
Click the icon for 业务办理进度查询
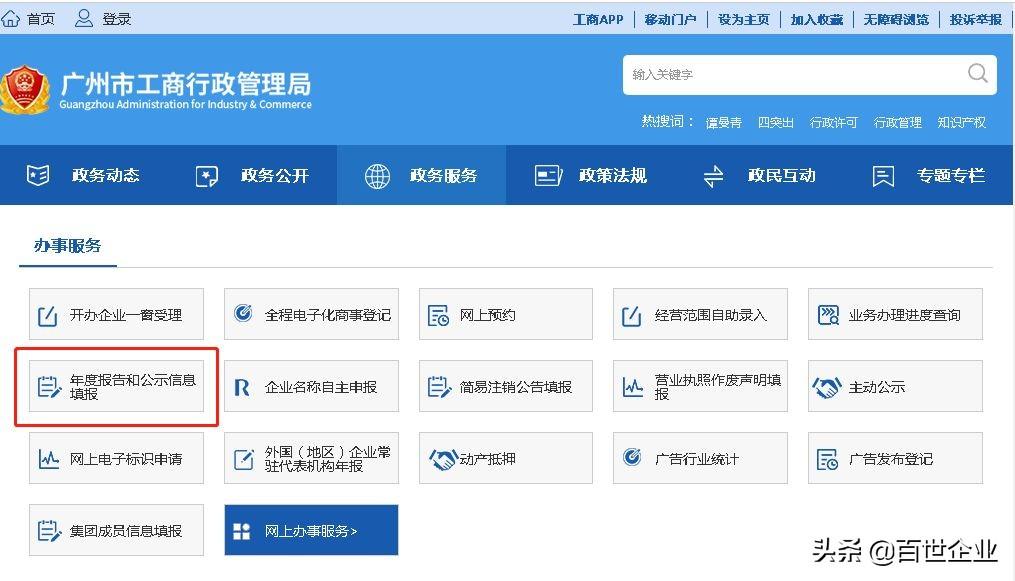(828, 314)
